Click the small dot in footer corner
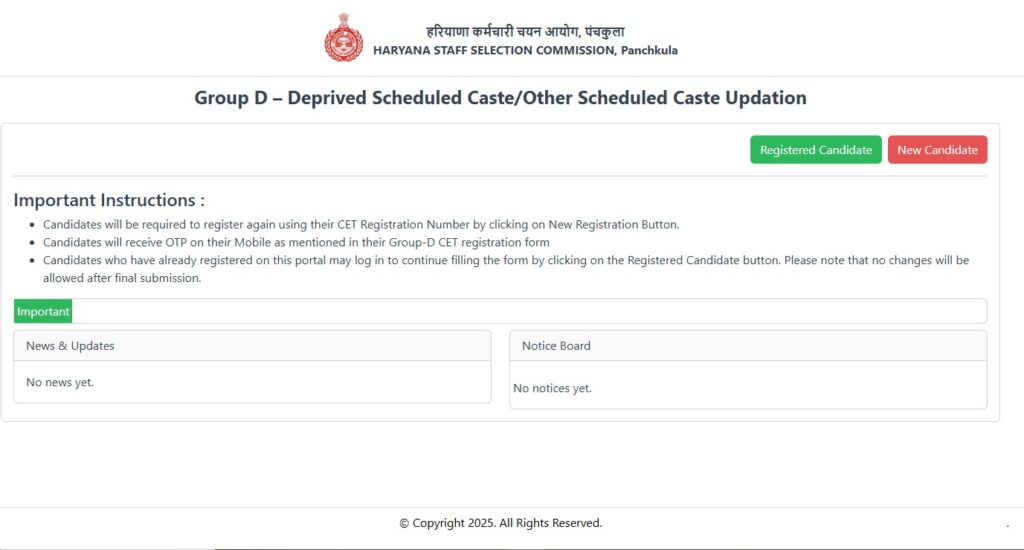The image size is (1024, 550). (x=1007, y=525)
